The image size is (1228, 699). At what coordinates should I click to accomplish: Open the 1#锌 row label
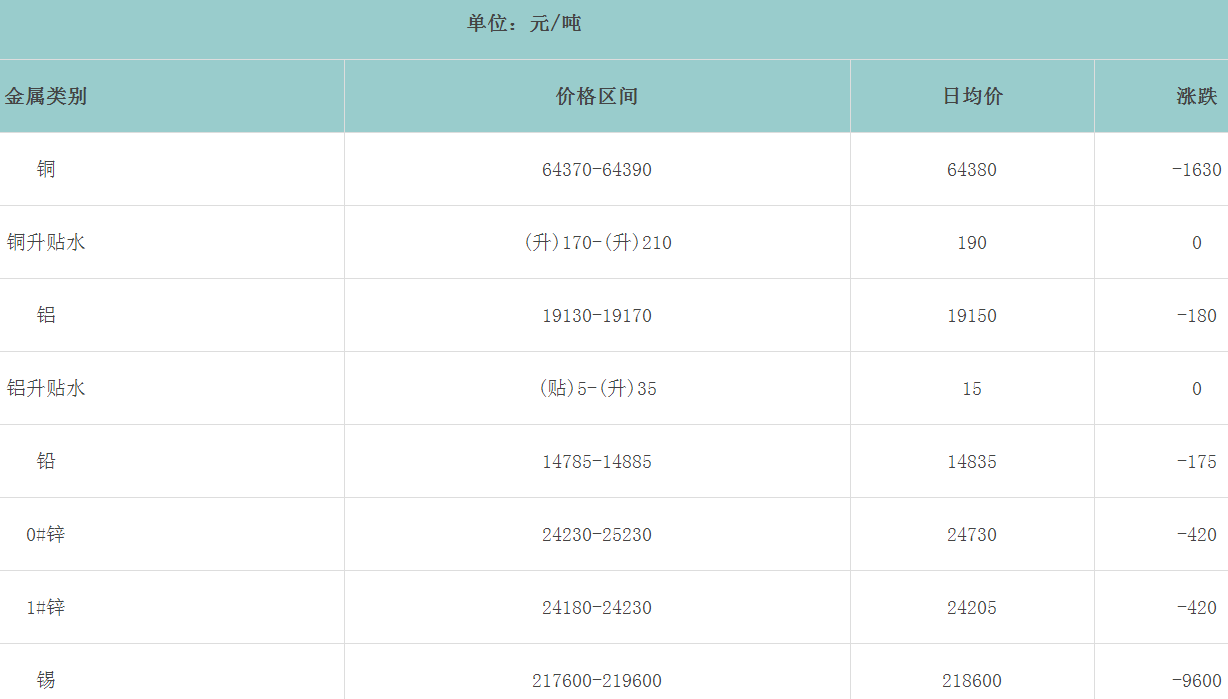coord(46,608)
